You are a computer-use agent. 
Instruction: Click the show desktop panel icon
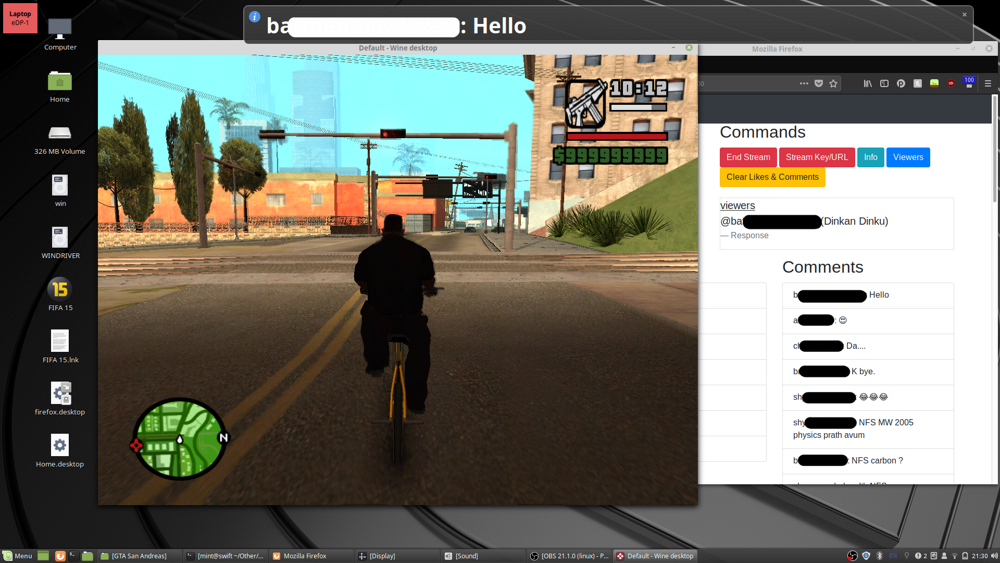[x=43, y=556]
